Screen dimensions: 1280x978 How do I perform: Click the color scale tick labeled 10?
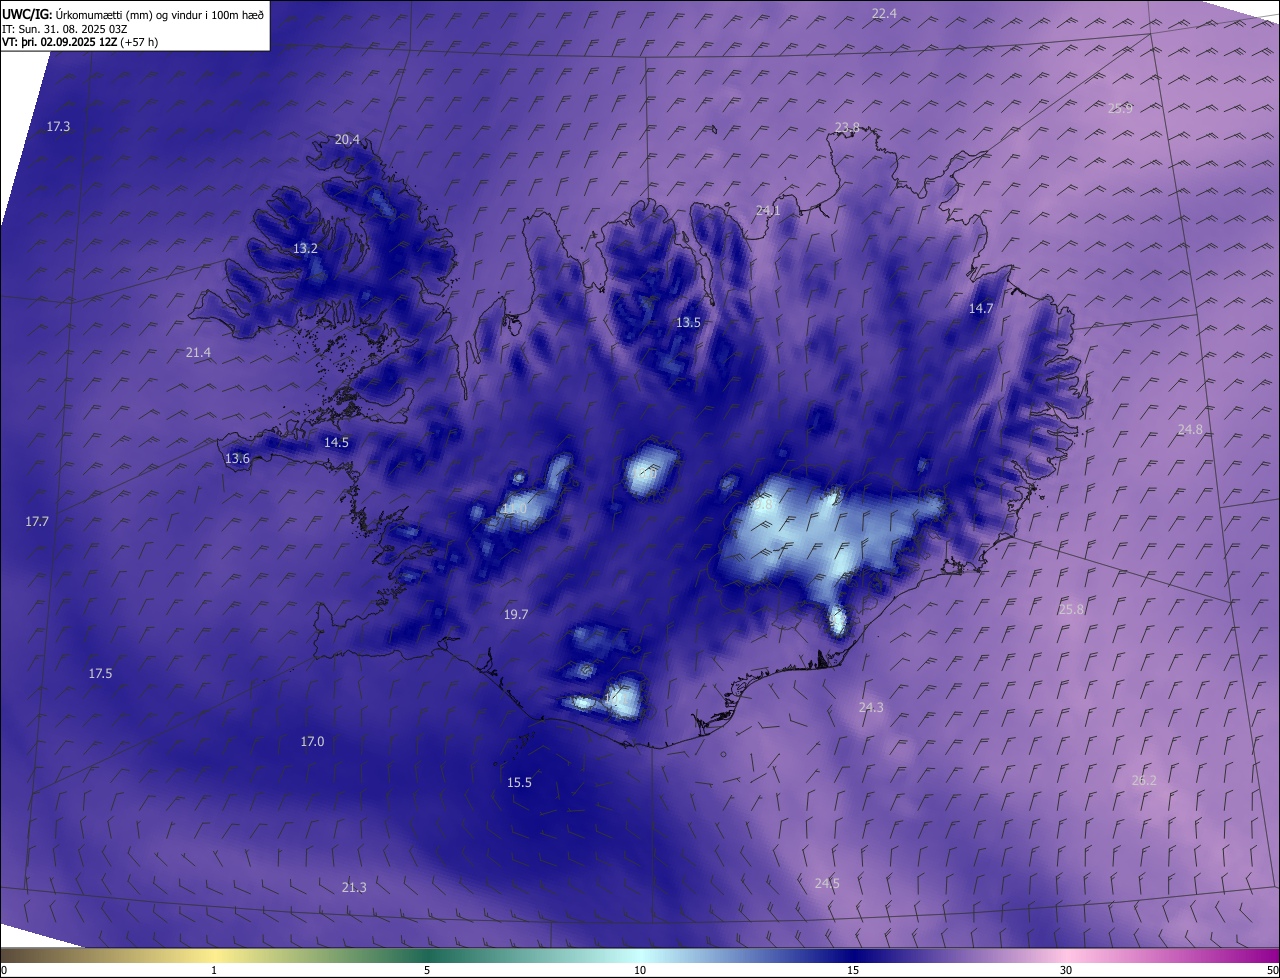tap(640, 970)
